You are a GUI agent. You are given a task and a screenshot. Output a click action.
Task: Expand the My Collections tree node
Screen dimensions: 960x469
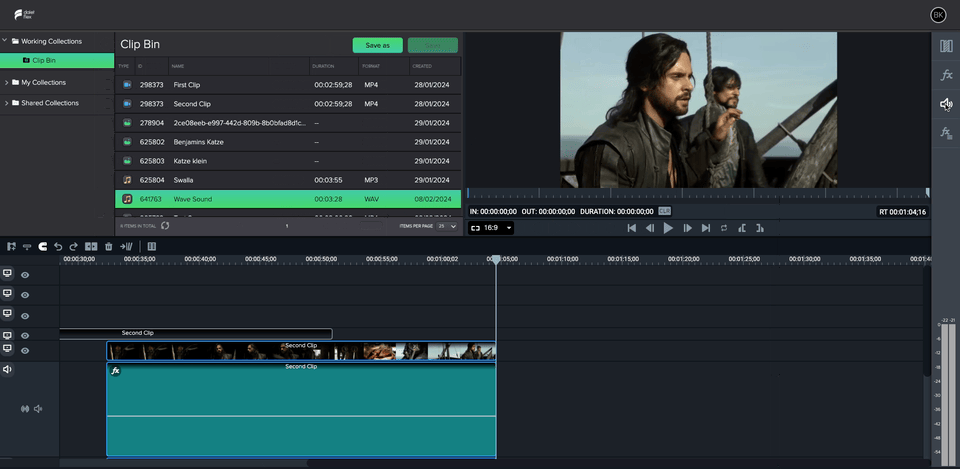pos(6,82)
